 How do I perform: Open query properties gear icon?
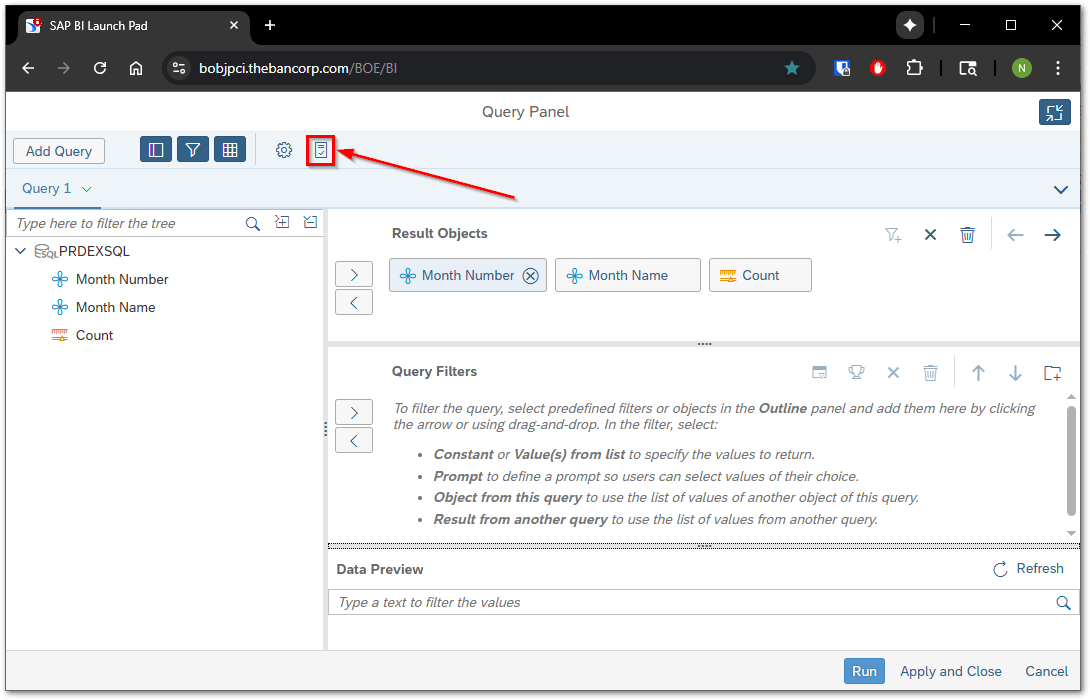[x=284, y=150]
